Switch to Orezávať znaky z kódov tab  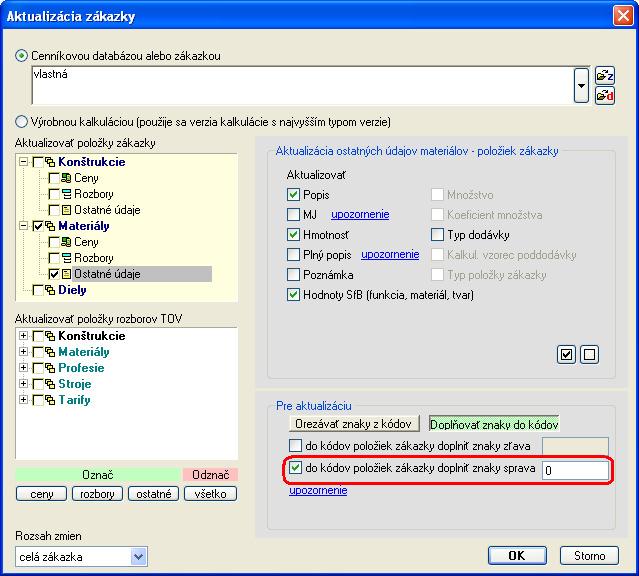coord(354,424)
